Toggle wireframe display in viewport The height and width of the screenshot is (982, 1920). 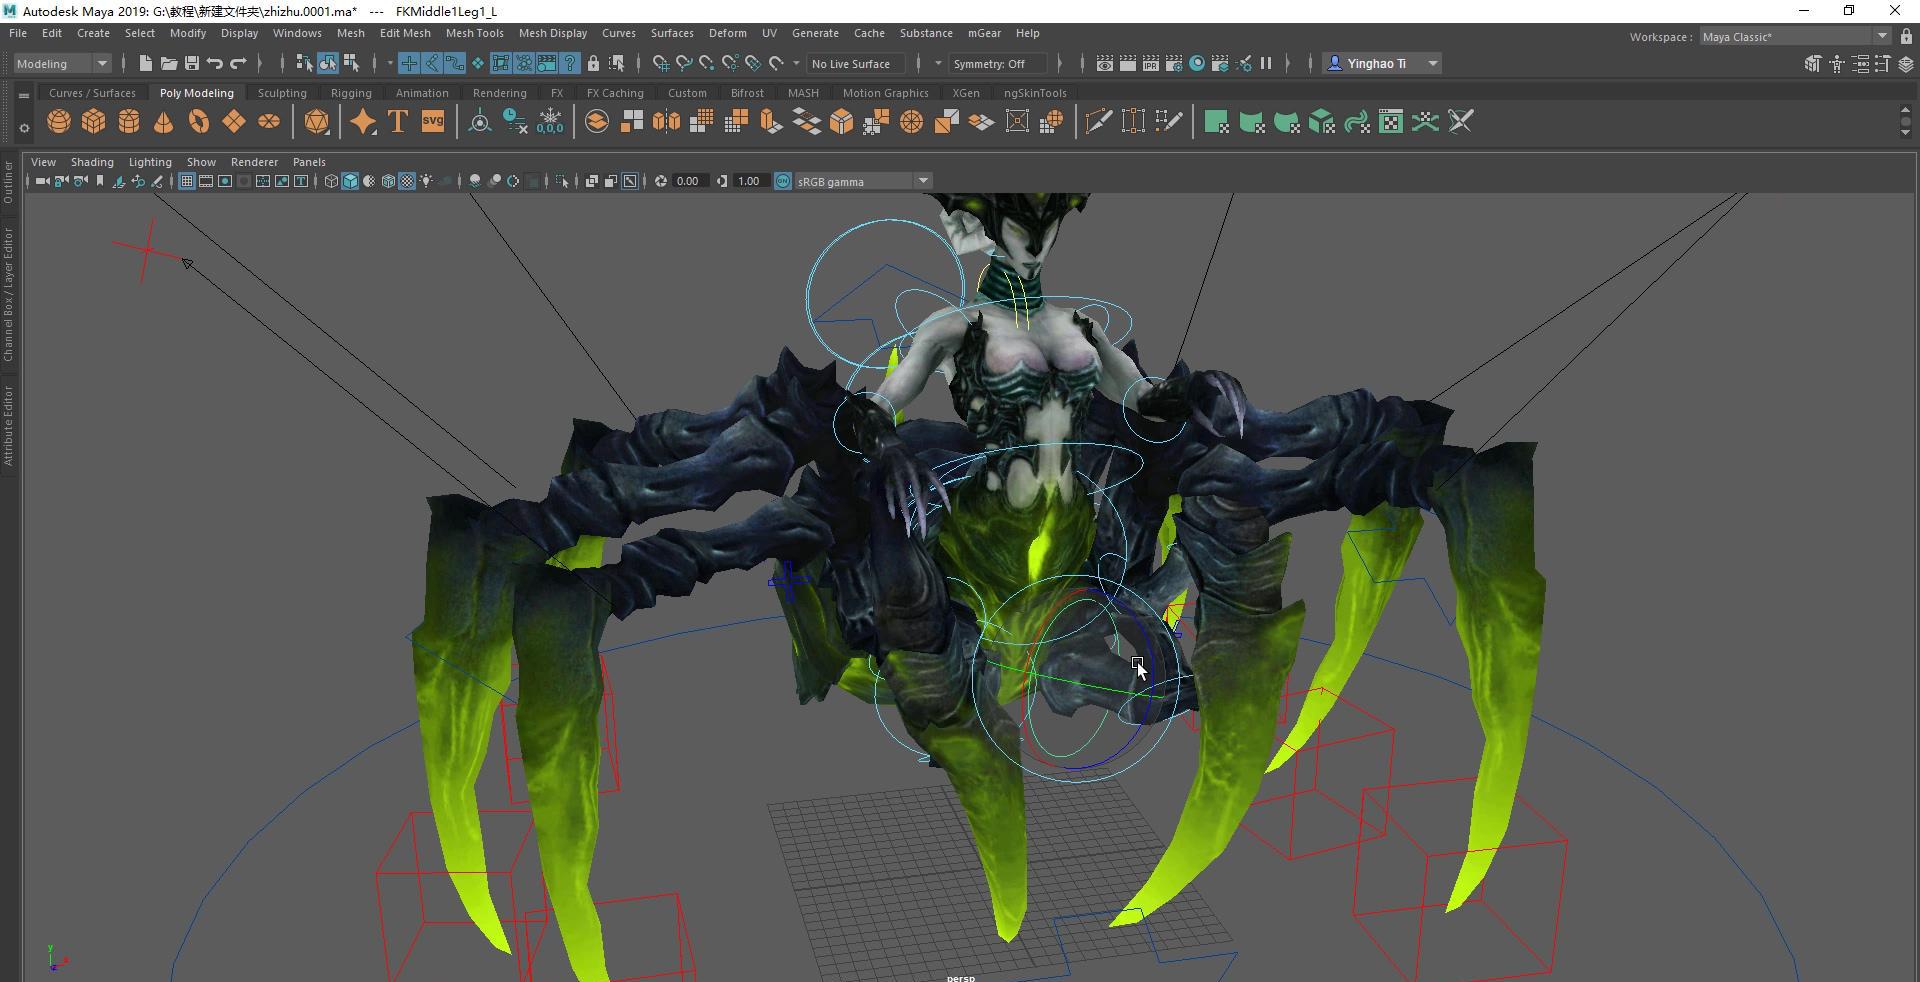(331, 181)
